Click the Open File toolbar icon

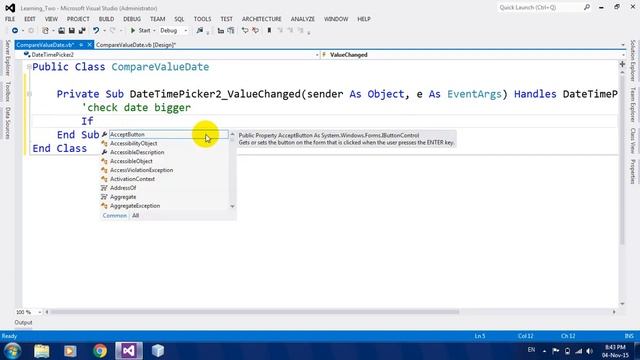coord(61,31)
